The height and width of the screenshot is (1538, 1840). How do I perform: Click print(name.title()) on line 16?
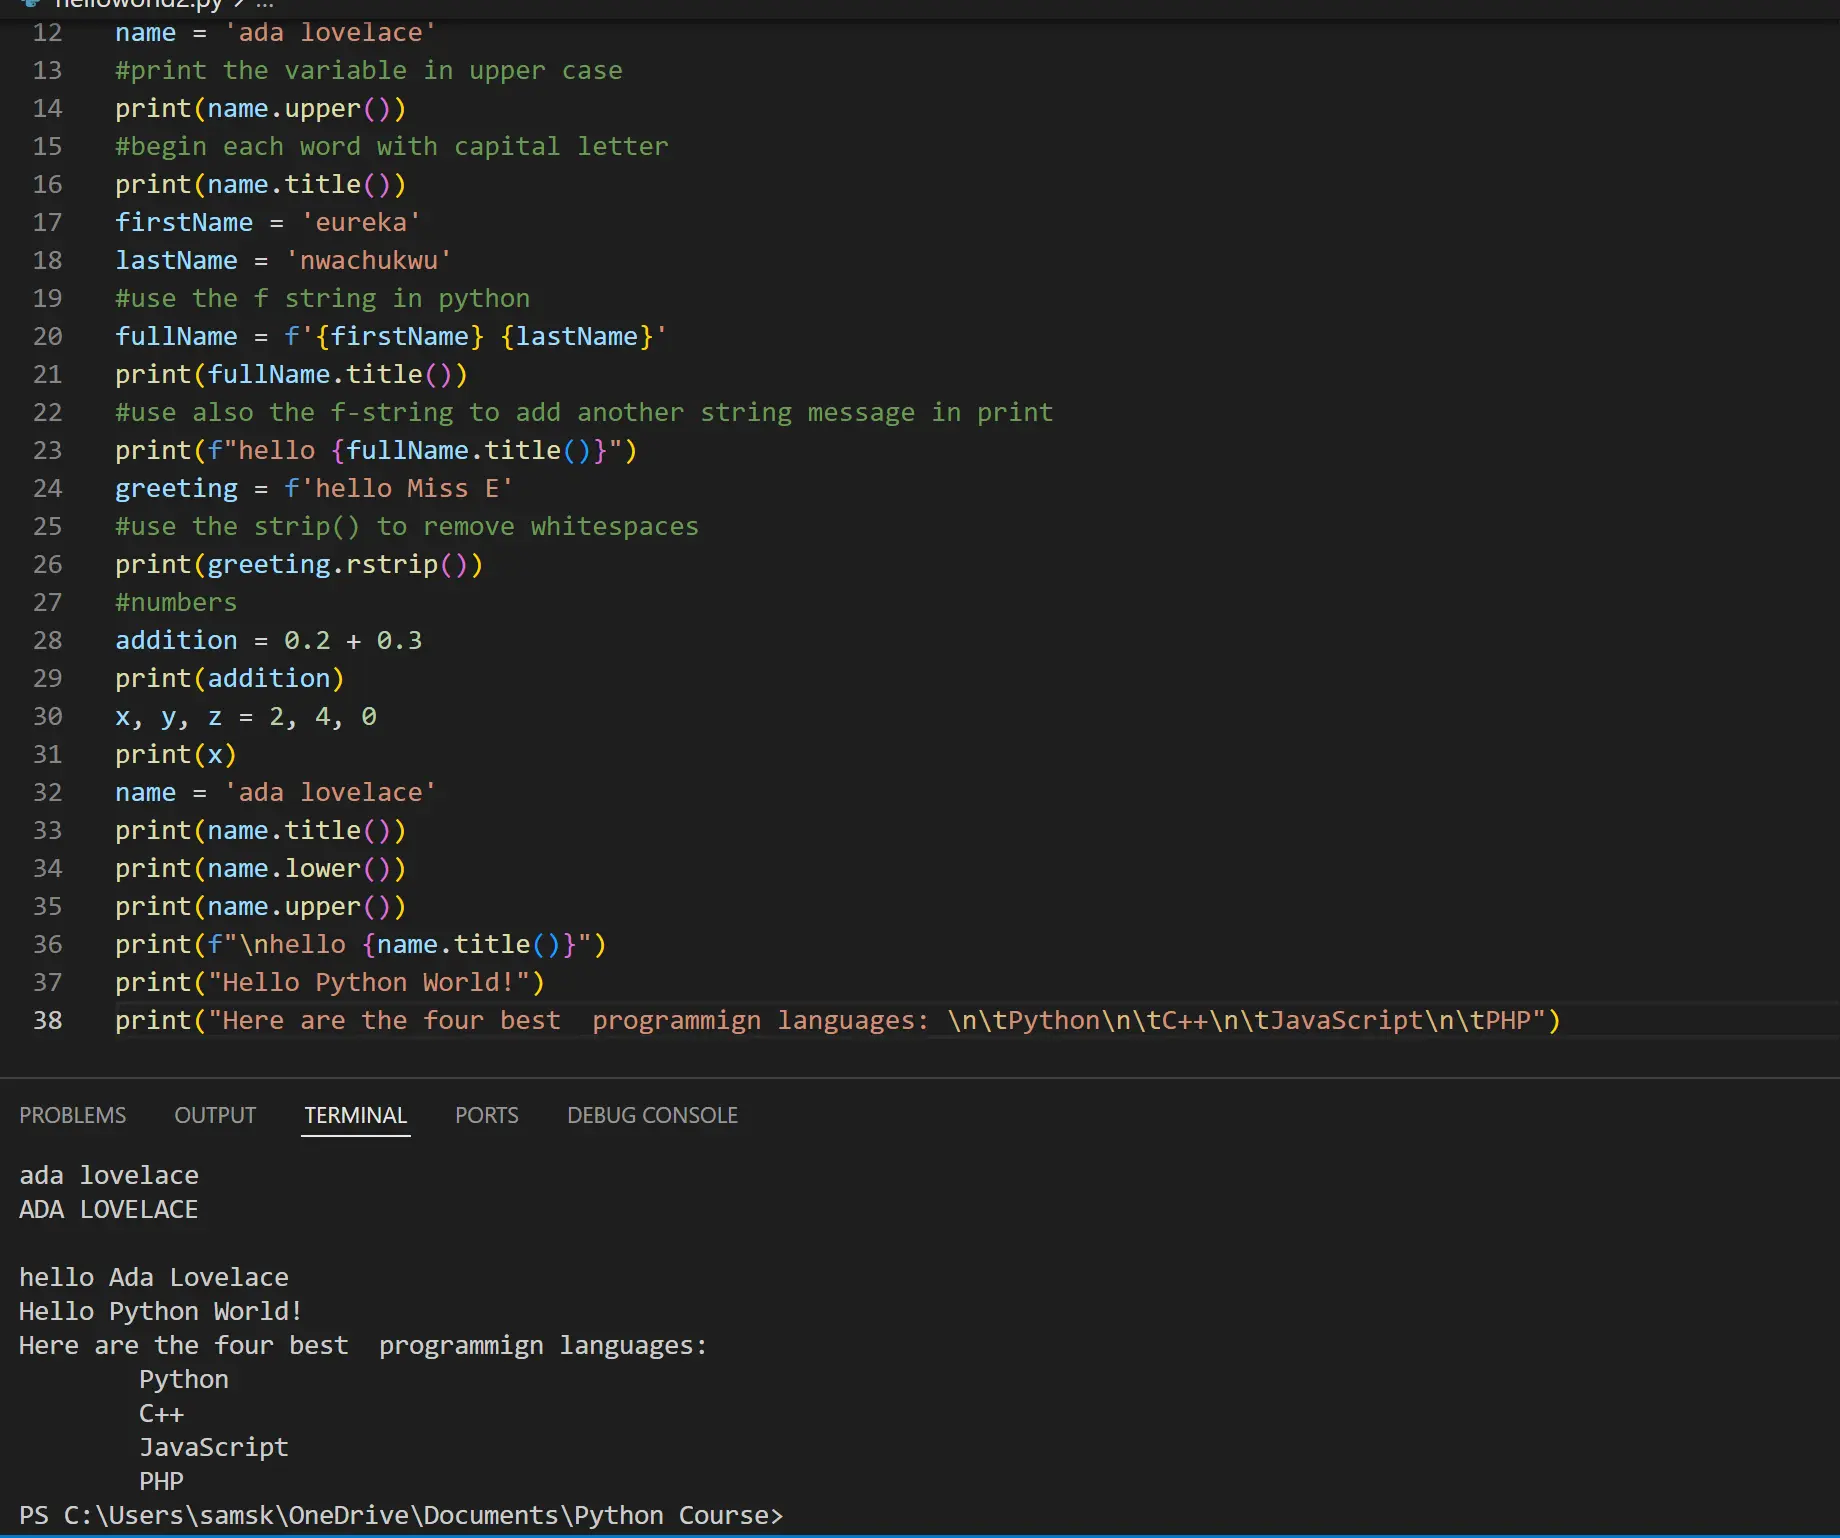[260, 184]
